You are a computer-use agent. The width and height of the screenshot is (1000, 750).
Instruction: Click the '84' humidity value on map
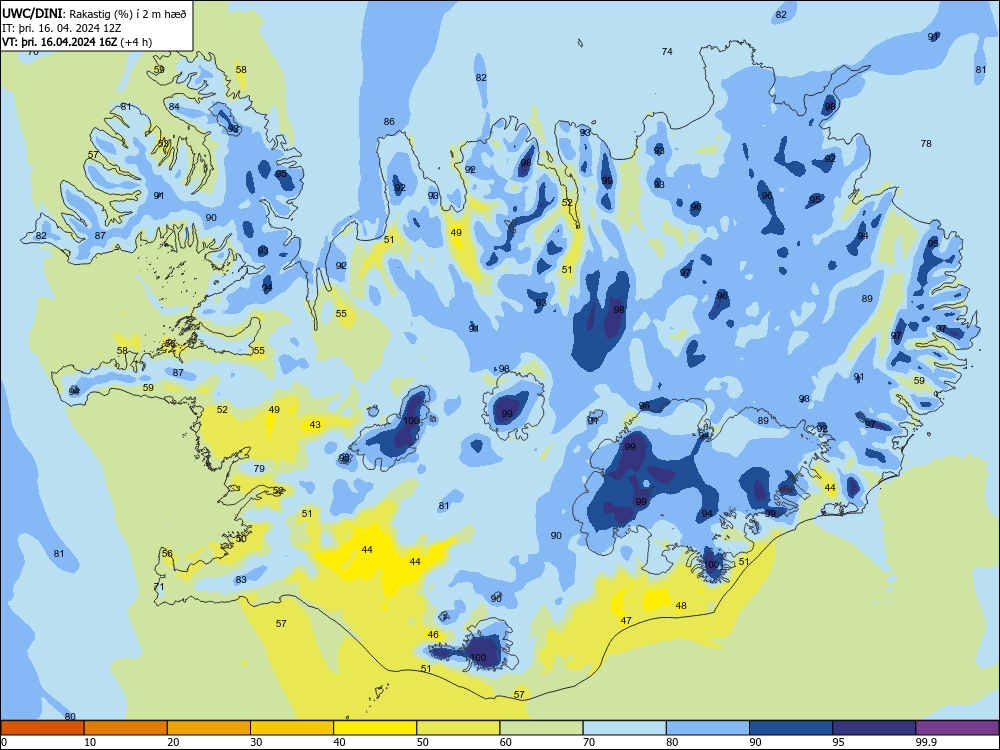(174, 107)
